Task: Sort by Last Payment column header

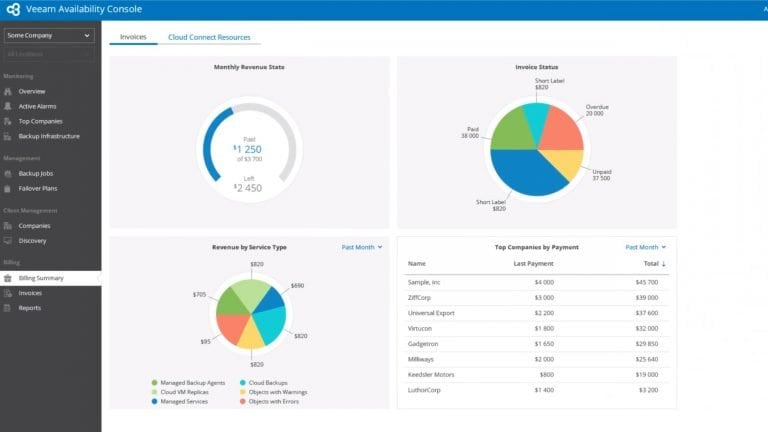Action: [x=533, y=264]
